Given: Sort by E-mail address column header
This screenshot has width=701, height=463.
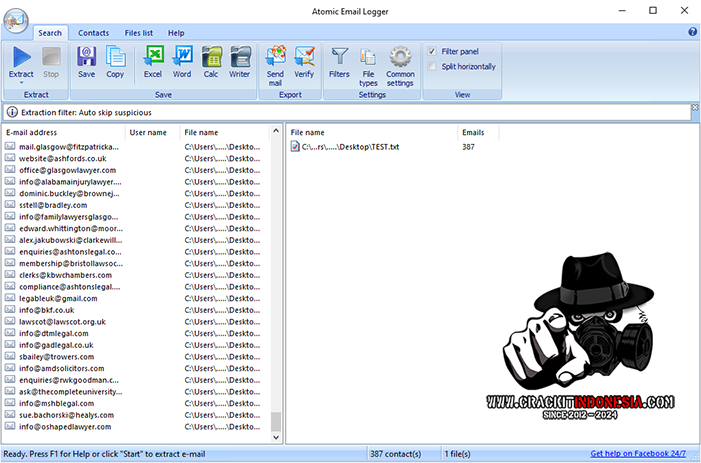Looking at the screenshot, I should point(62,132).
